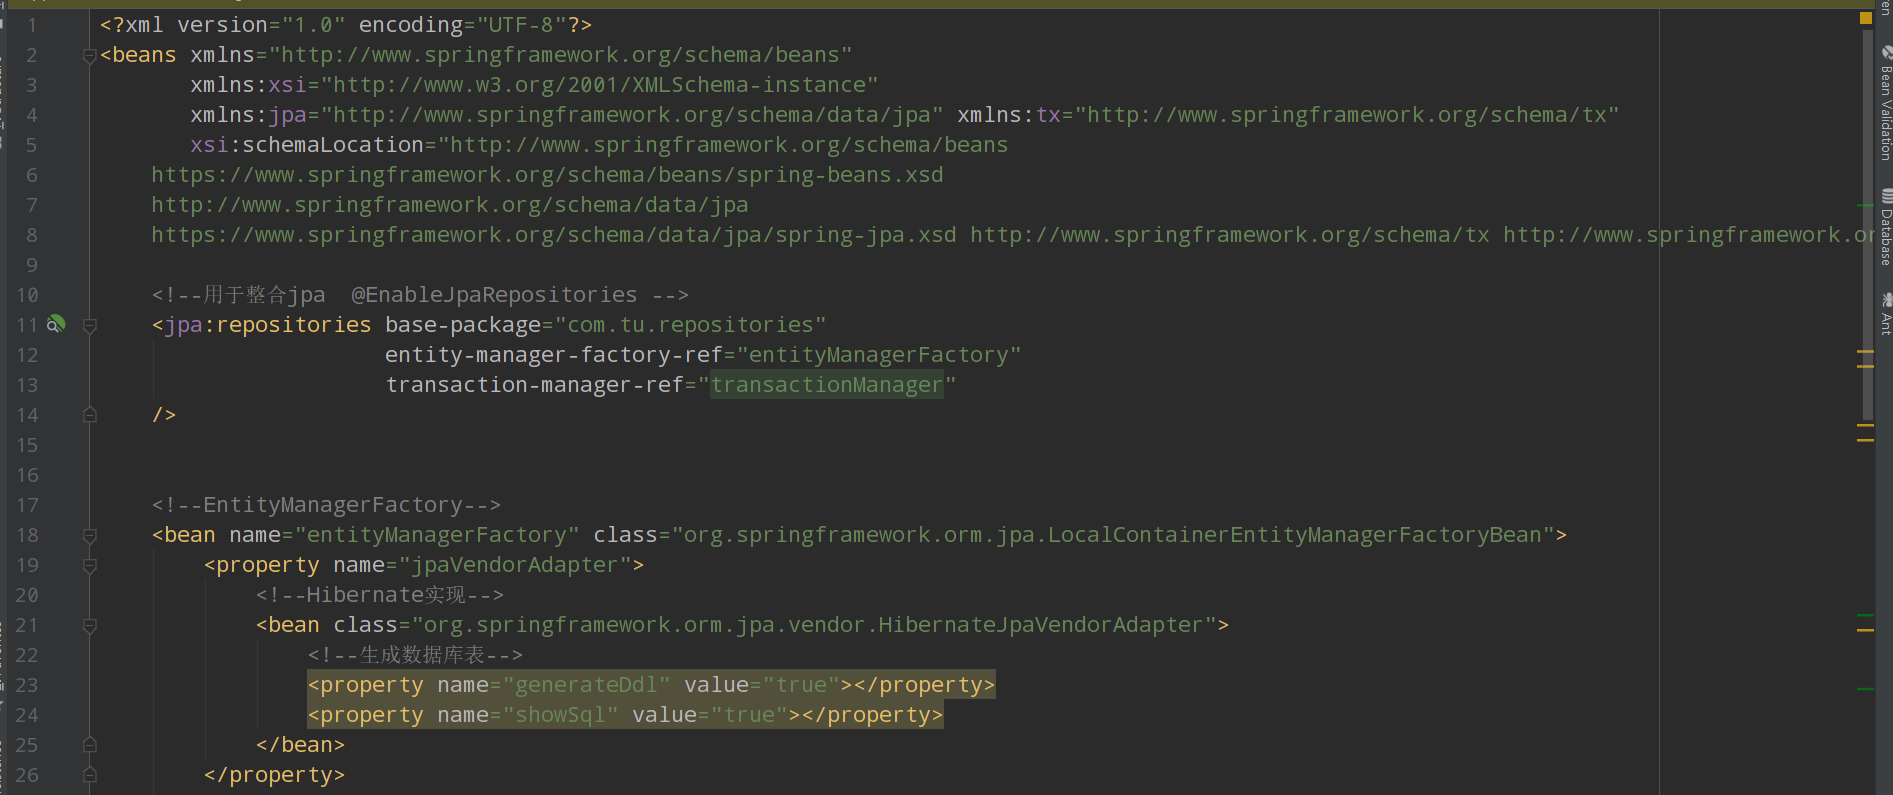
Task: Jump to the green stripe mark beside the Database tab
Action: (1865, 205)
